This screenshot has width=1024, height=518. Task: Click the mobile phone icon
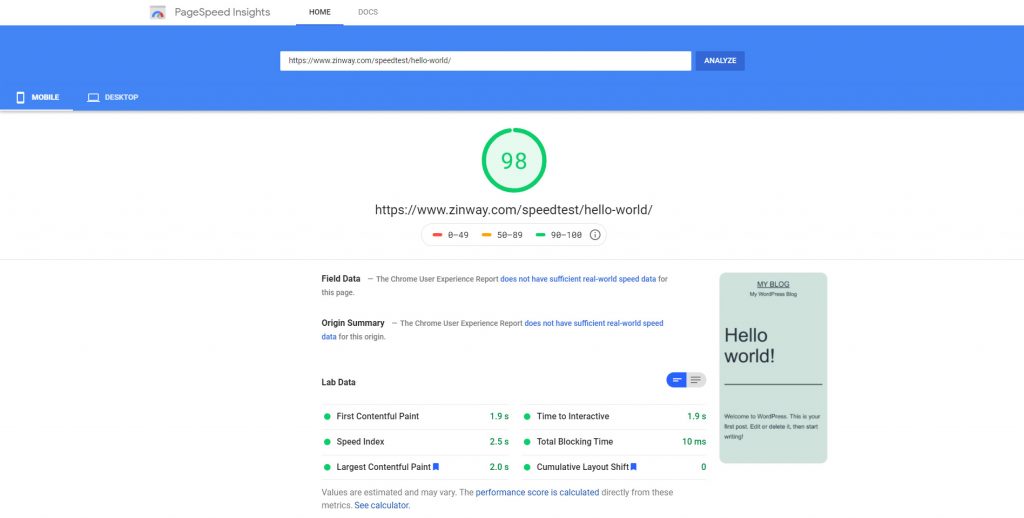coord(20,97)
